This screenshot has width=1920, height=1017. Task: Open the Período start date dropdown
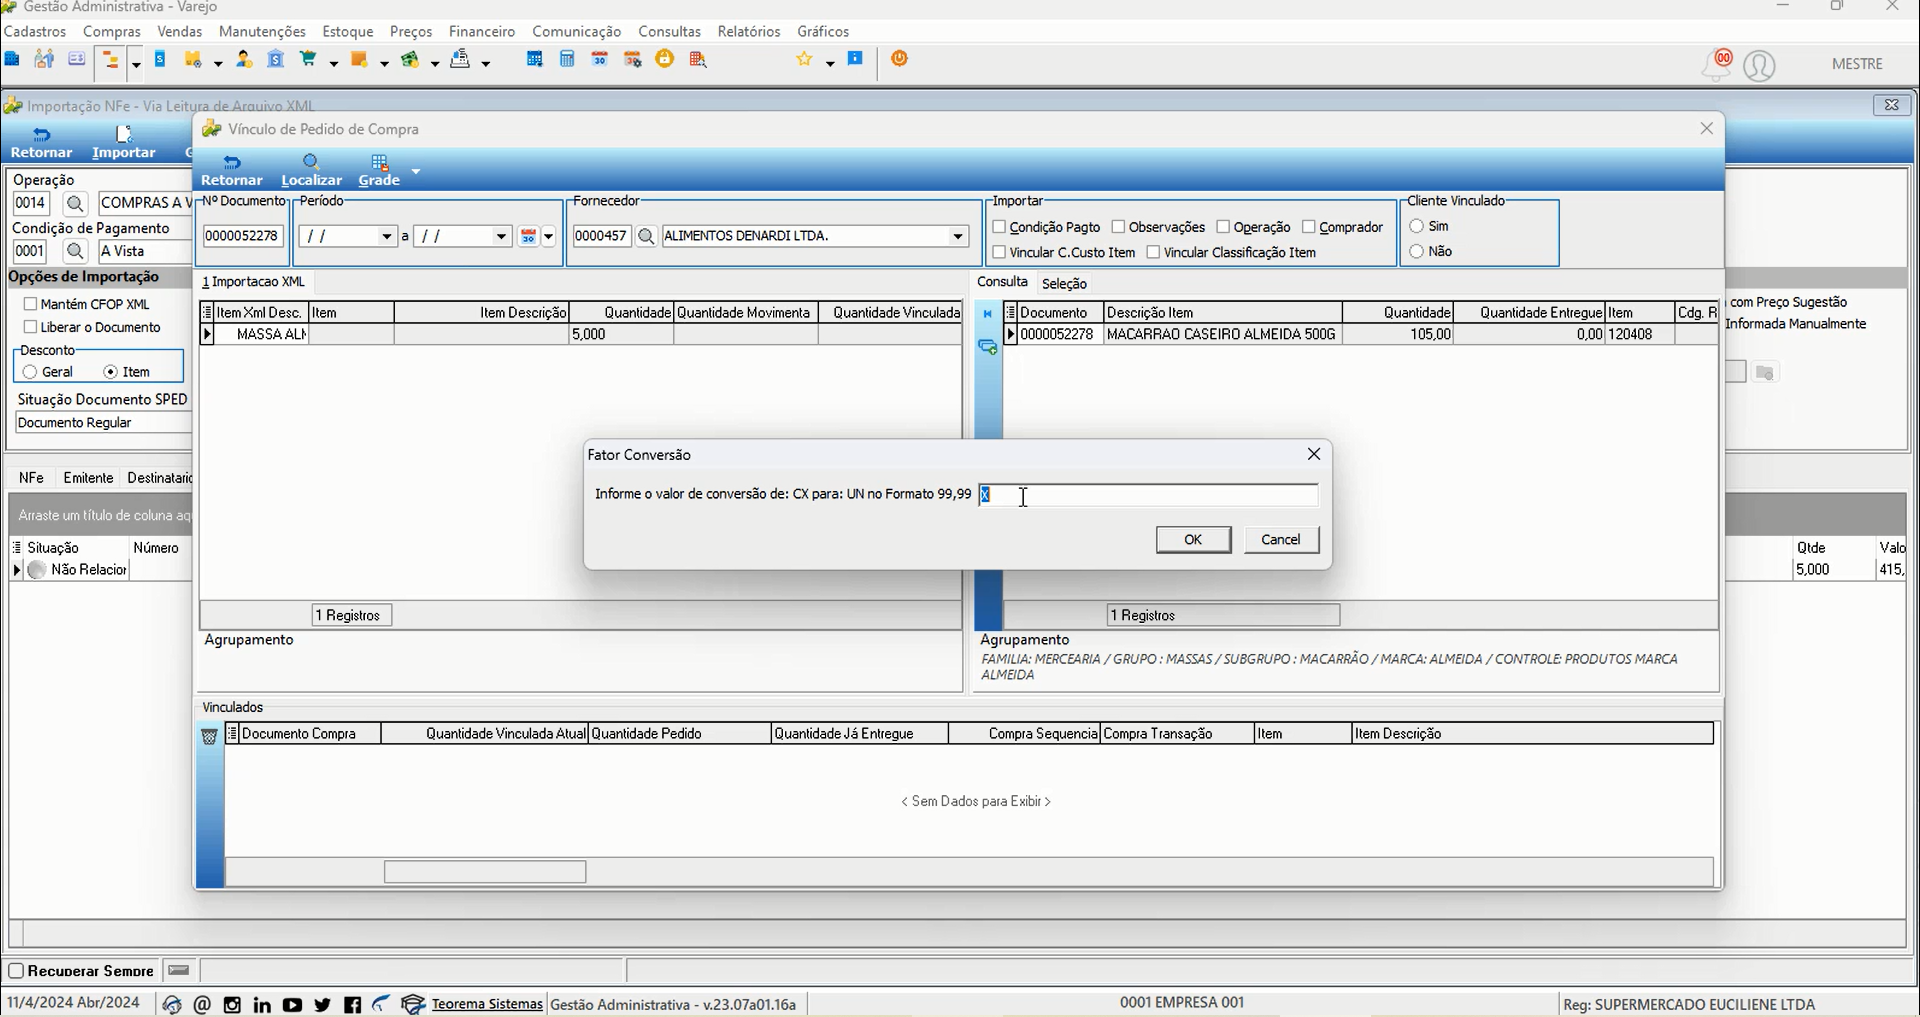pos(387,236)
